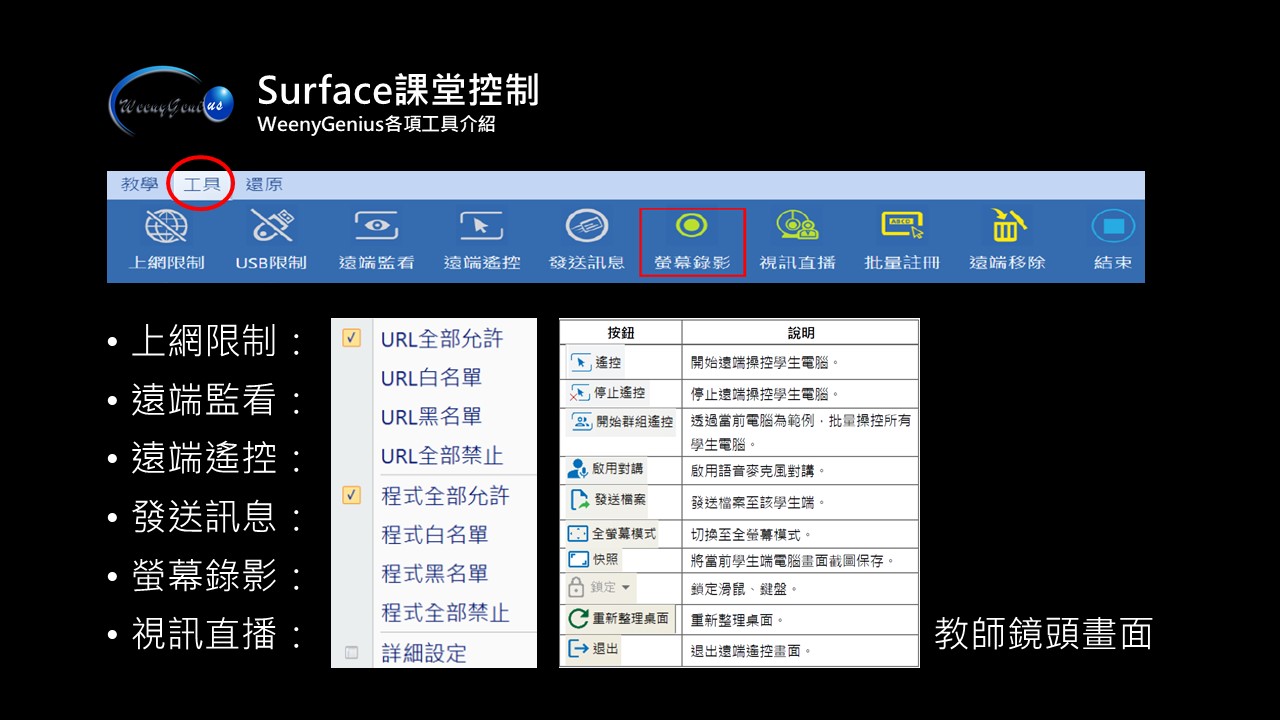Click the WeenyGenius各項工具介紹 subtitle
Image resolution: width=1280 pixels, height=720 pixels.
coord(376,124)
